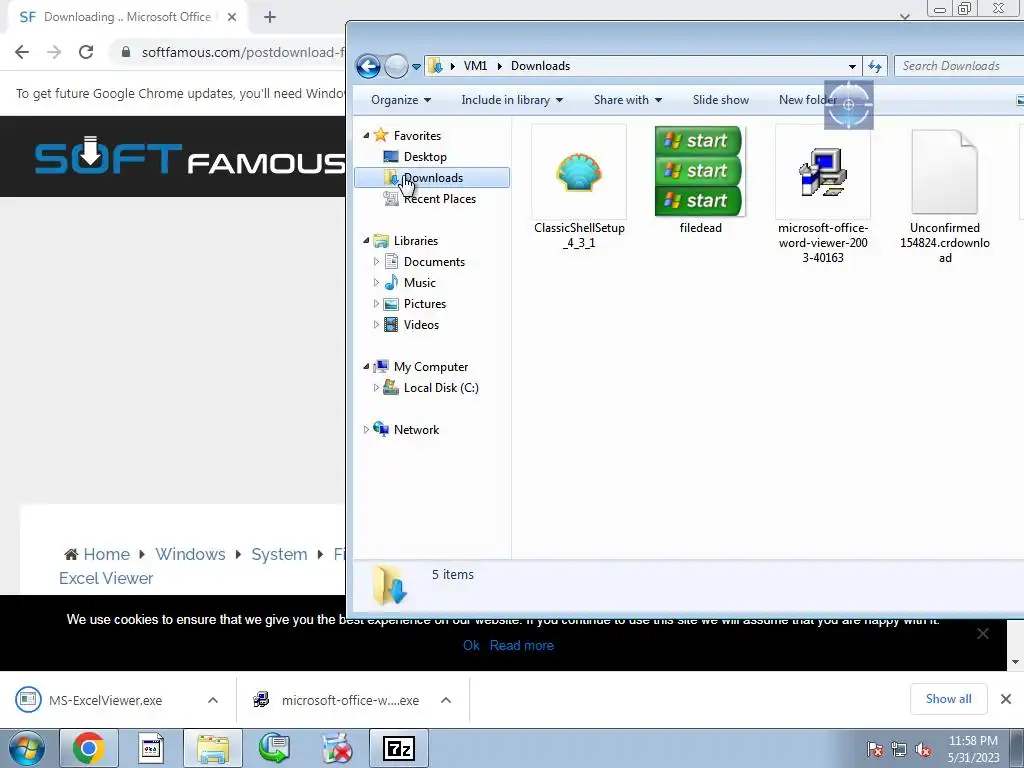
Task: Click the Search Downloads field
Action: 957,66
